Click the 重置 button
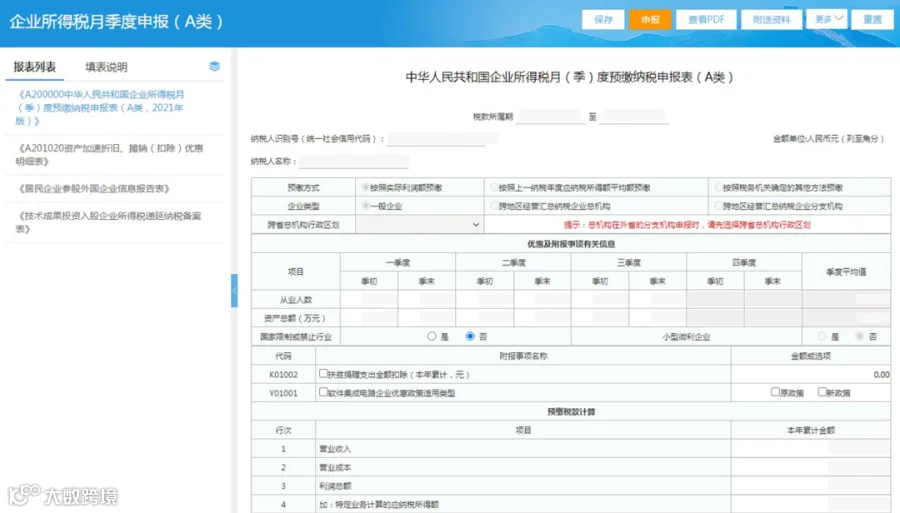 [x=872, y=20]
